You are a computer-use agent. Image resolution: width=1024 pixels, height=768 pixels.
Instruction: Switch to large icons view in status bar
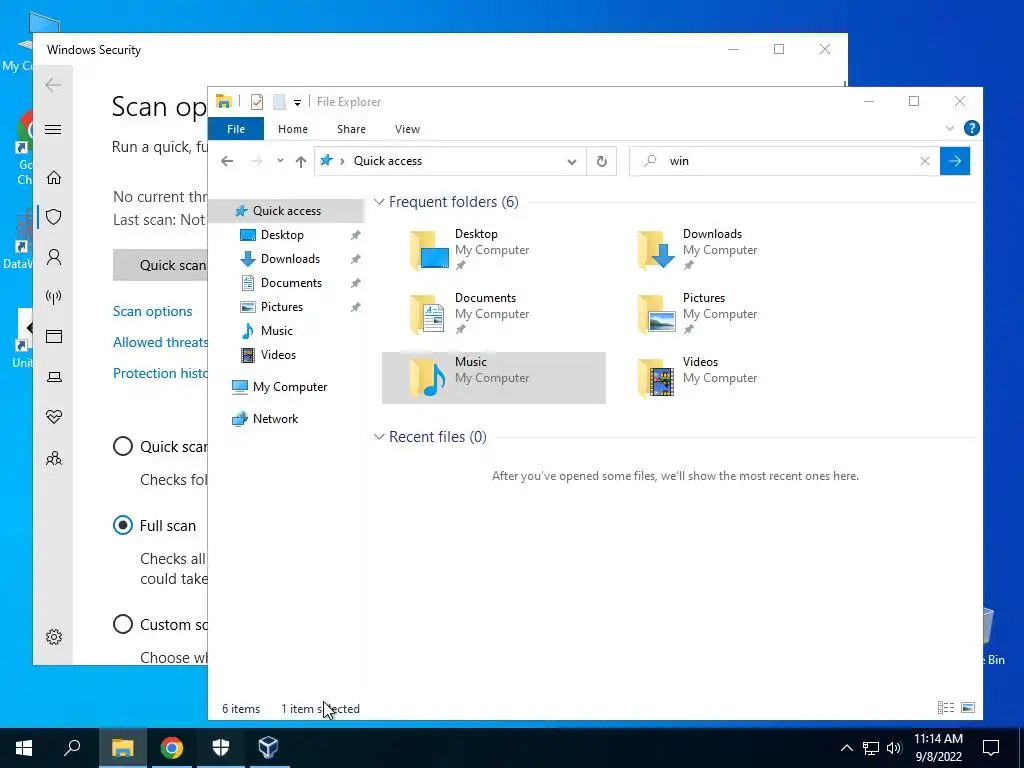(x=968, y=708)
